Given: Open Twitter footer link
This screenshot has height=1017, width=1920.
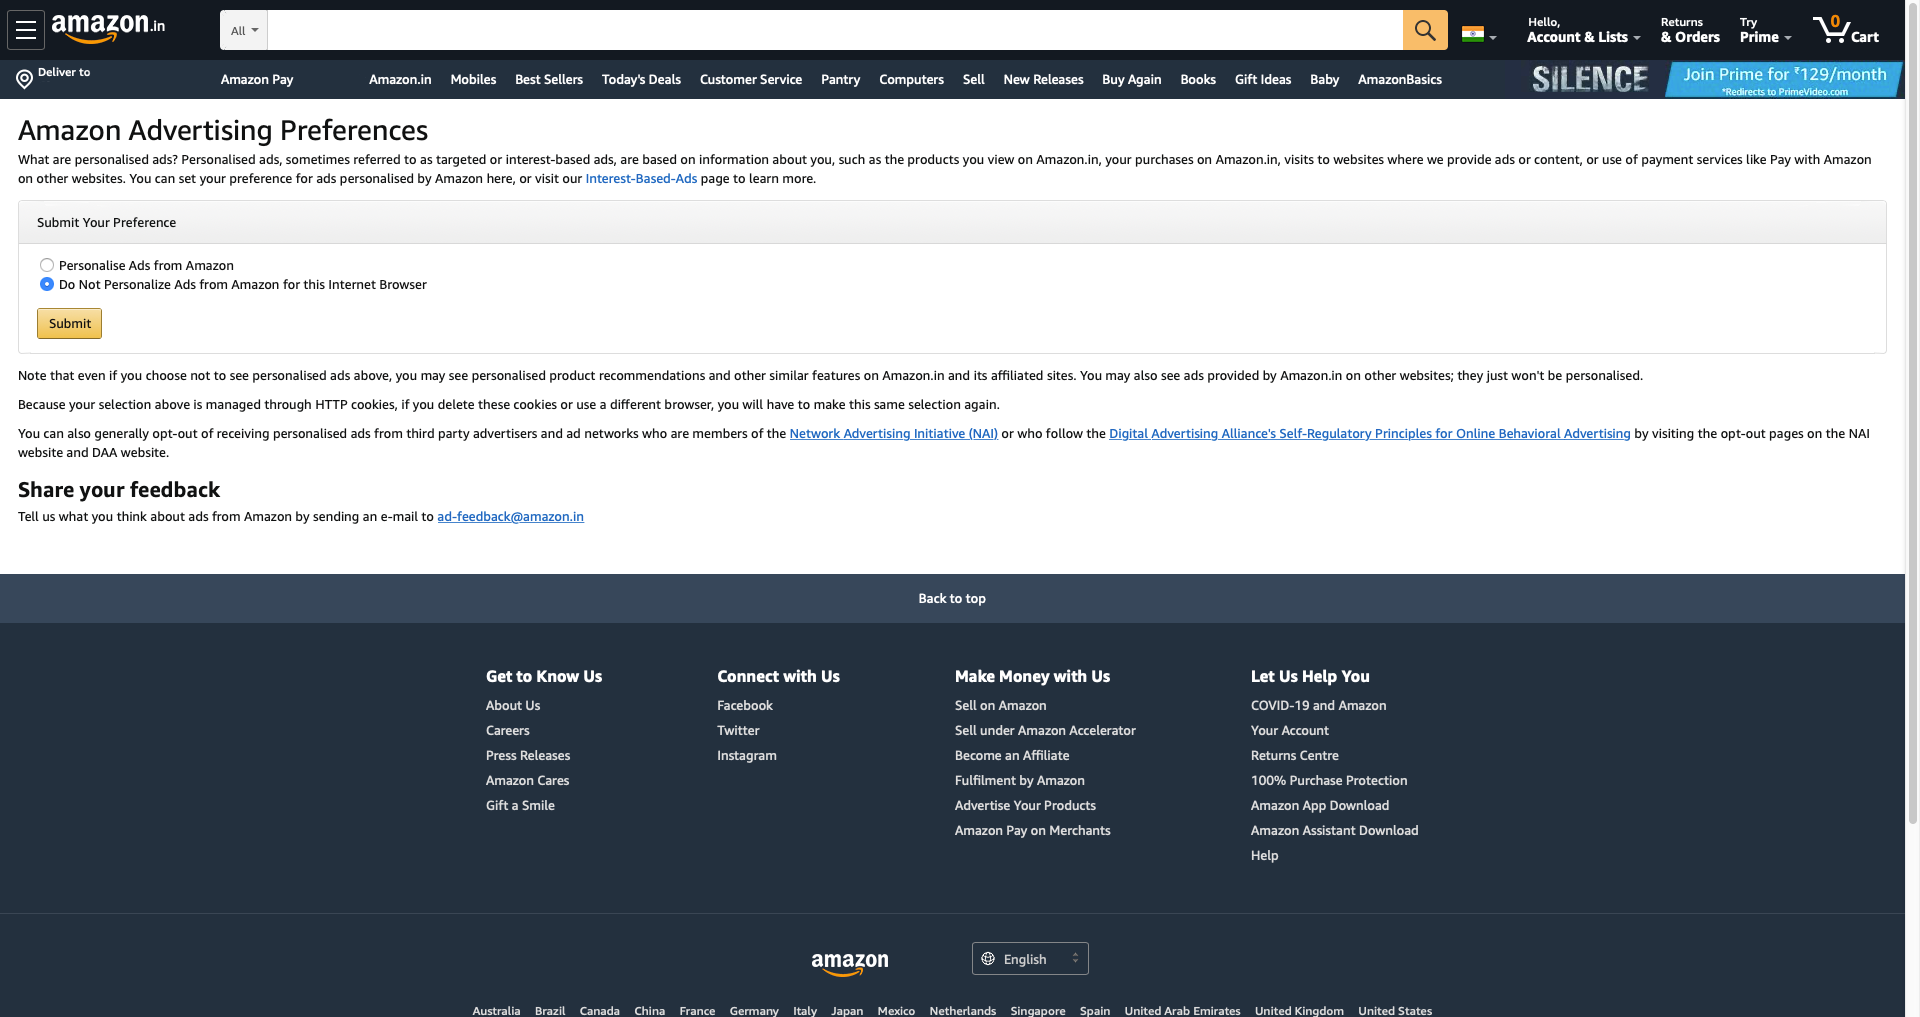Looking at the screenshot, I should point(738,730).
